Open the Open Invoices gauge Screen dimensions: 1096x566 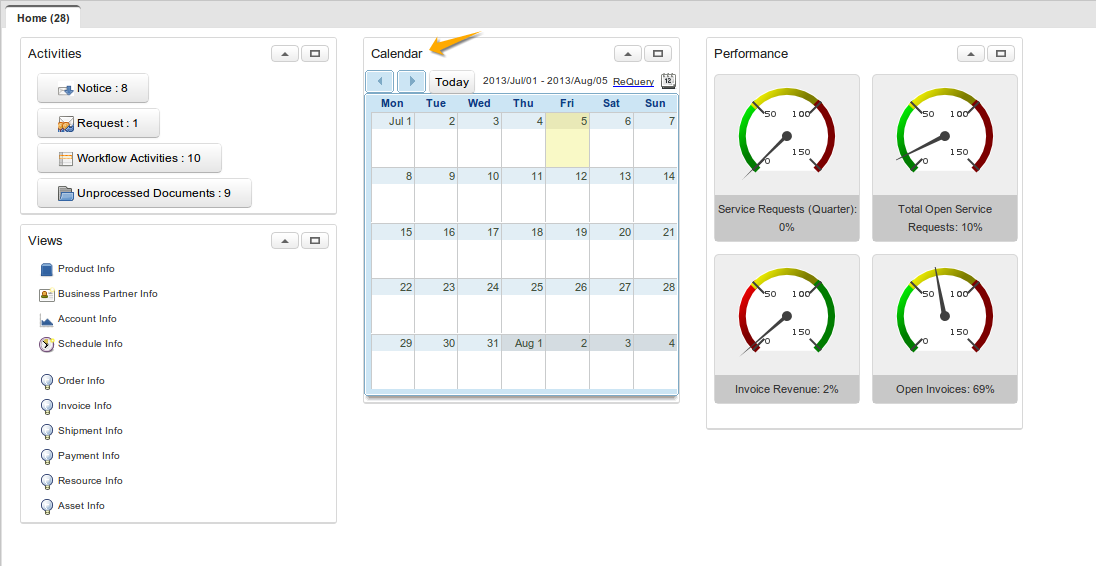coord(945,314)
